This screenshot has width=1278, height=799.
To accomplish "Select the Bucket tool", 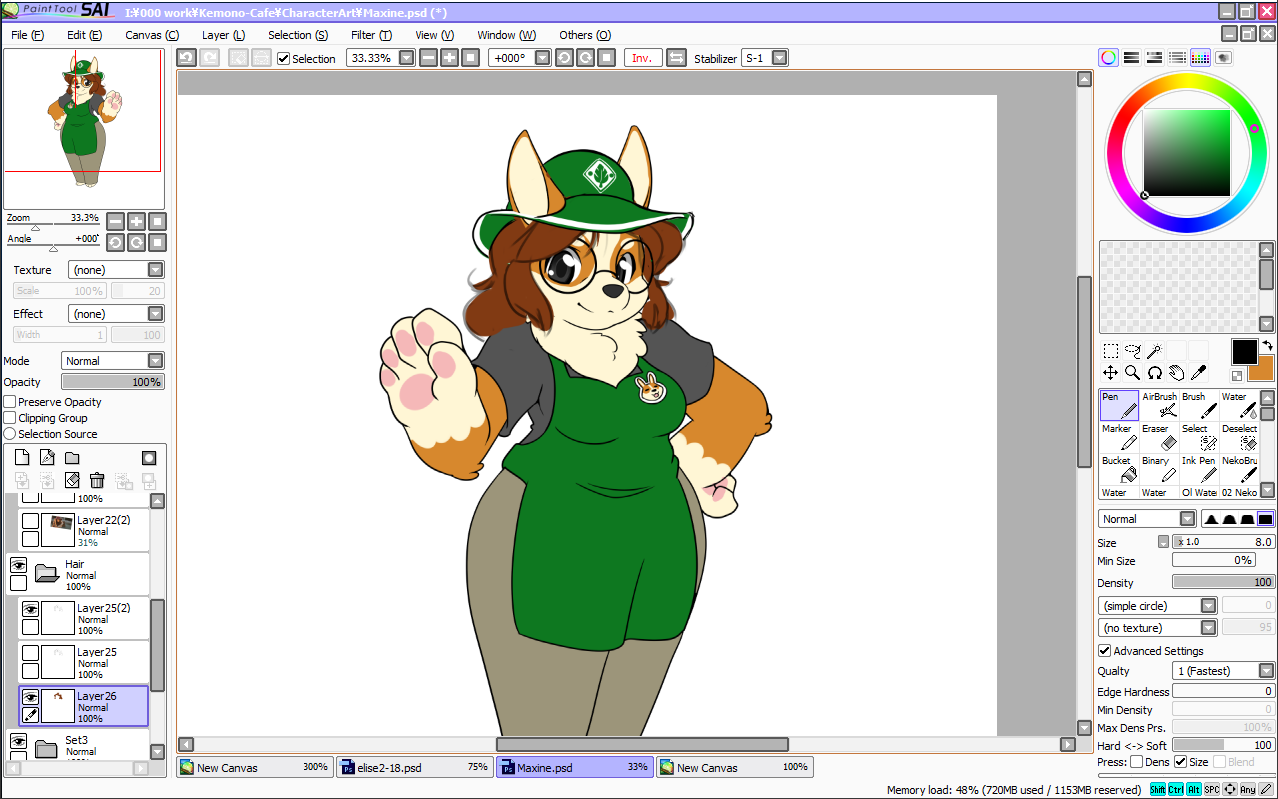I will (1119, 469).
